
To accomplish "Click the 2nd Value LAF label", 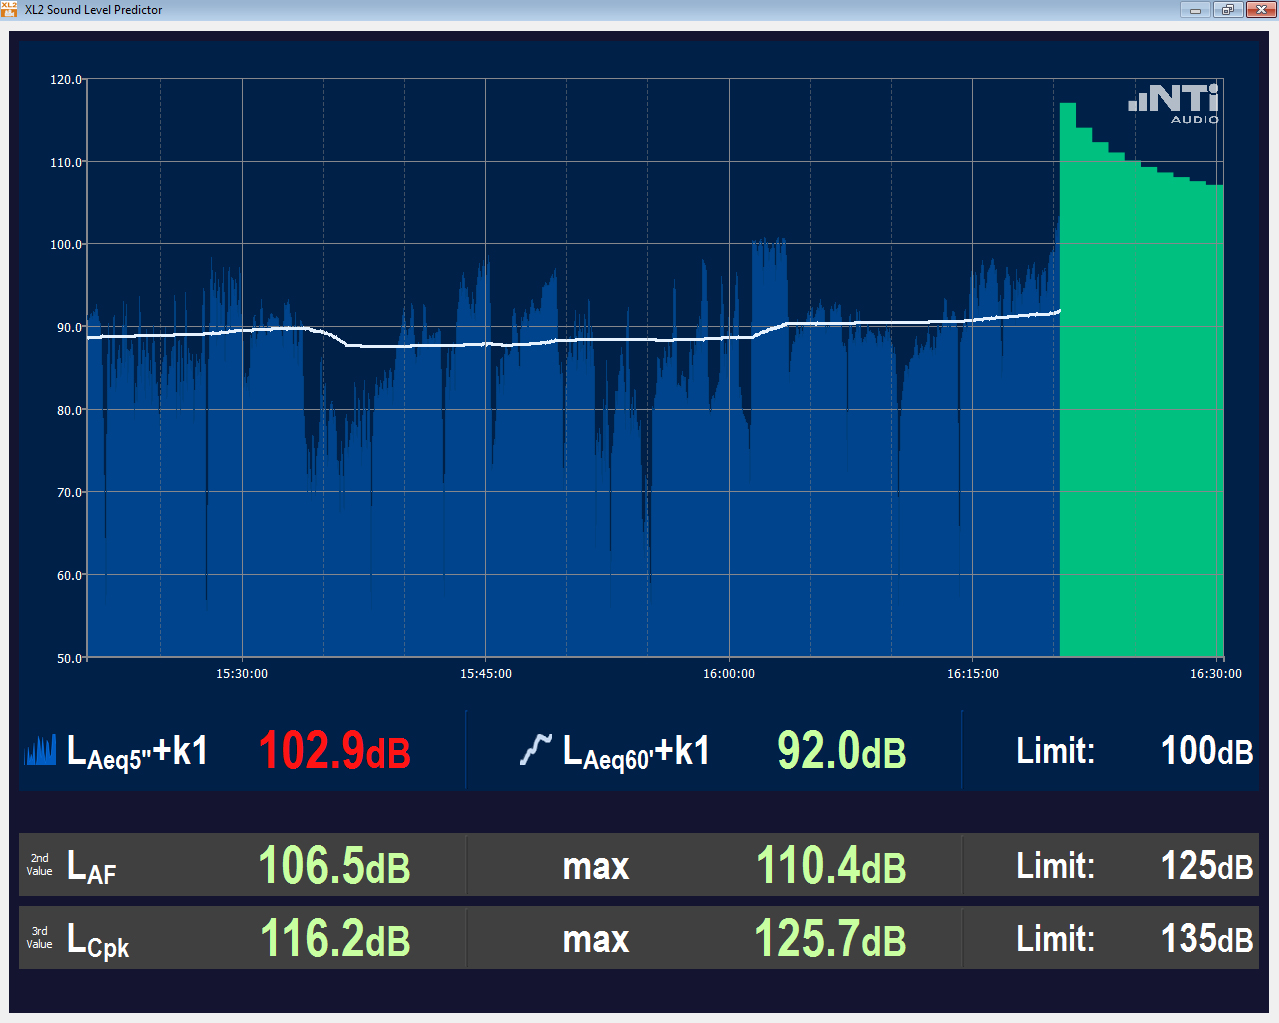I will click(x=90, y=866).
